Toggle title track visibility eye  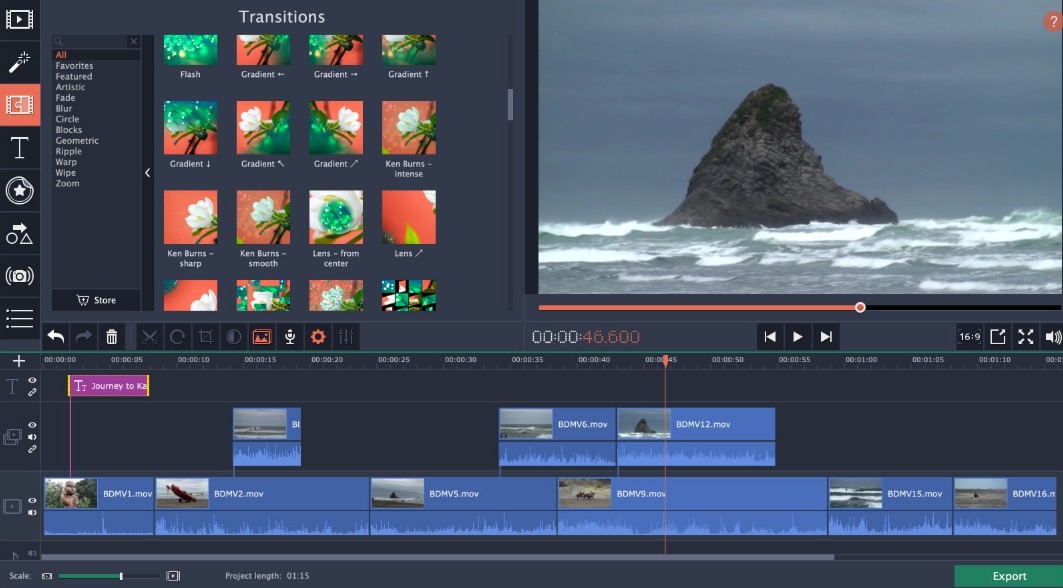coord(32,381)
